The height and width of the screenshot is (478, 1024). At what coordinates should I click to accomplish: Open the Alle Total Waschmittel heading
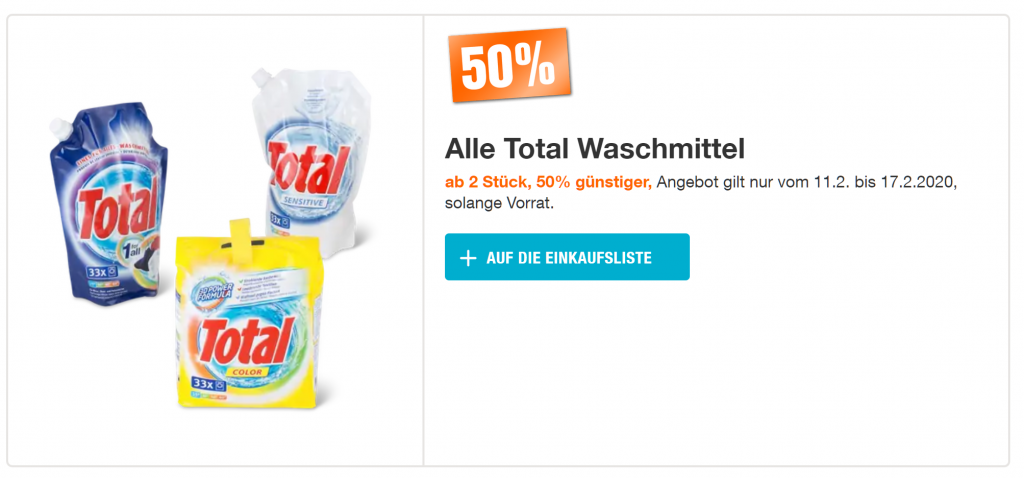[x=595, y=150]
